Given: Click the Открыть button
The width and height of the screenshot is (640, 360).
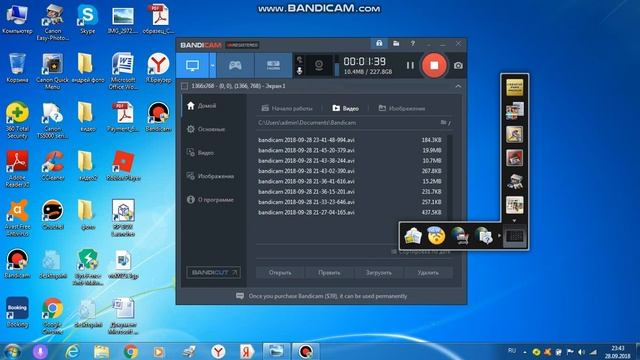Looking at the screenshot, I should (x=280, y=272).
